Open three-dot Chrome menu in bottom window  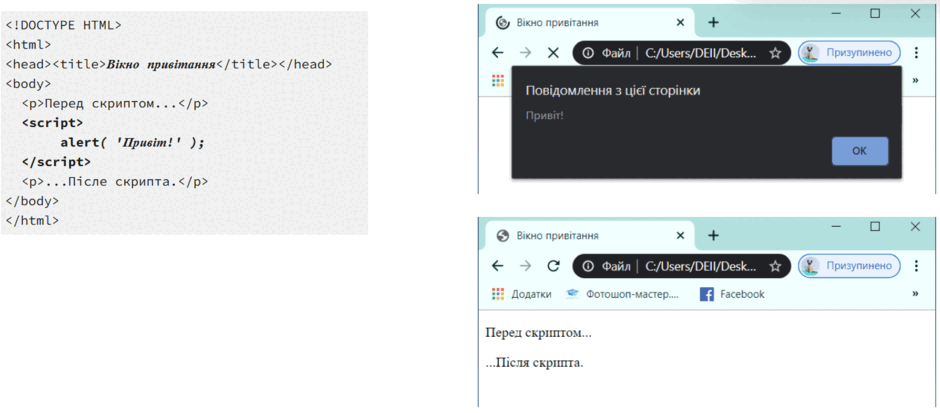pos(915,266)
